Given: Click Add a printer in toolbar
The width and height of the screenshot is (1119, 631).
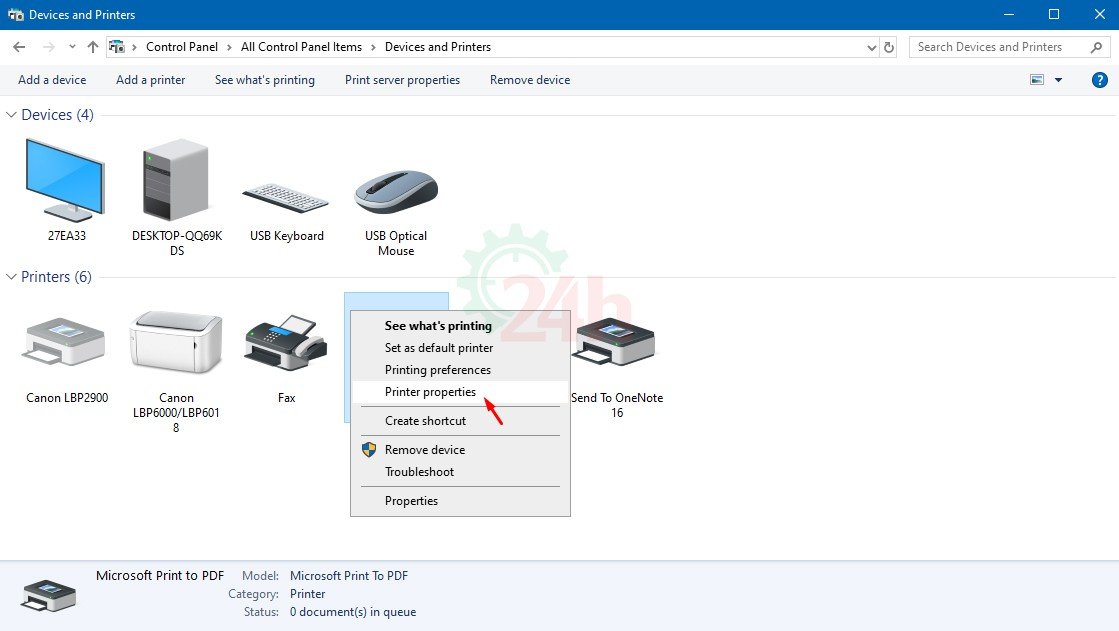Looking at the screenshot, I should 150,80.
